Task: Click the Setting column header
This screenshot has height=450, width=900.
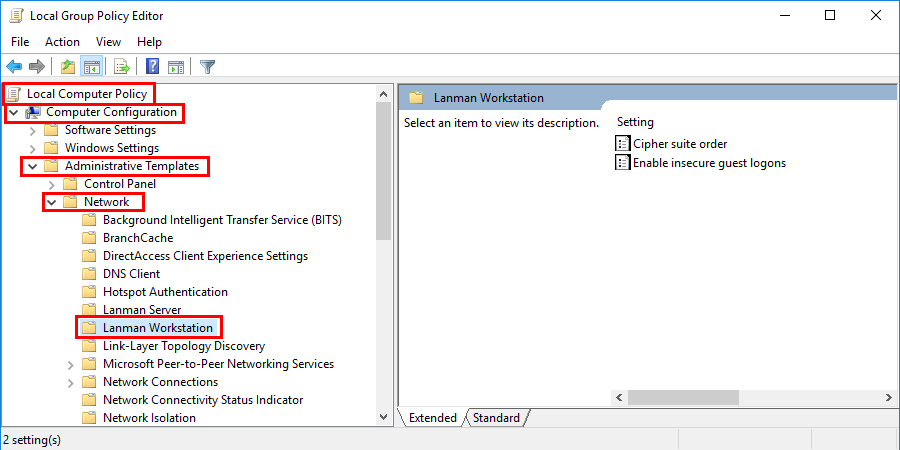Action: (635, 122)
